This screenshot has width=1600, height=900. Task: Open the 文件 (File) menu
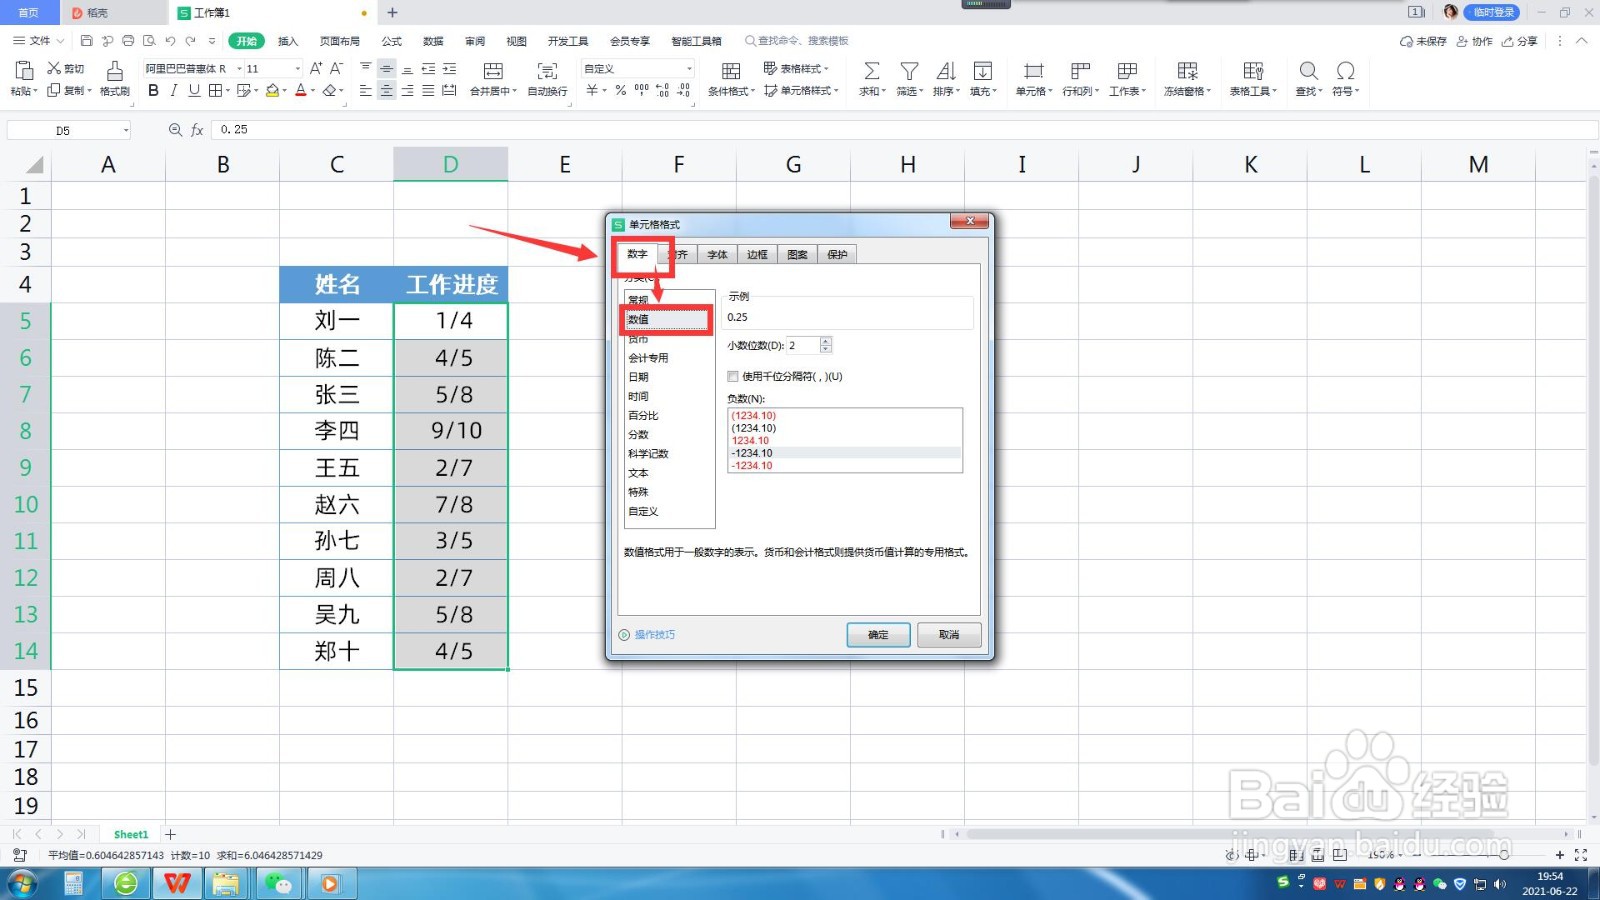[38, 41]
